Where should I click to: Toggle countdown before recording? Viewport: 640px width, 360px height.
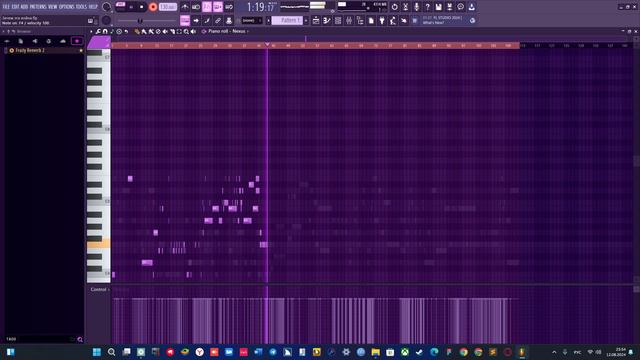tap(207, 7)
